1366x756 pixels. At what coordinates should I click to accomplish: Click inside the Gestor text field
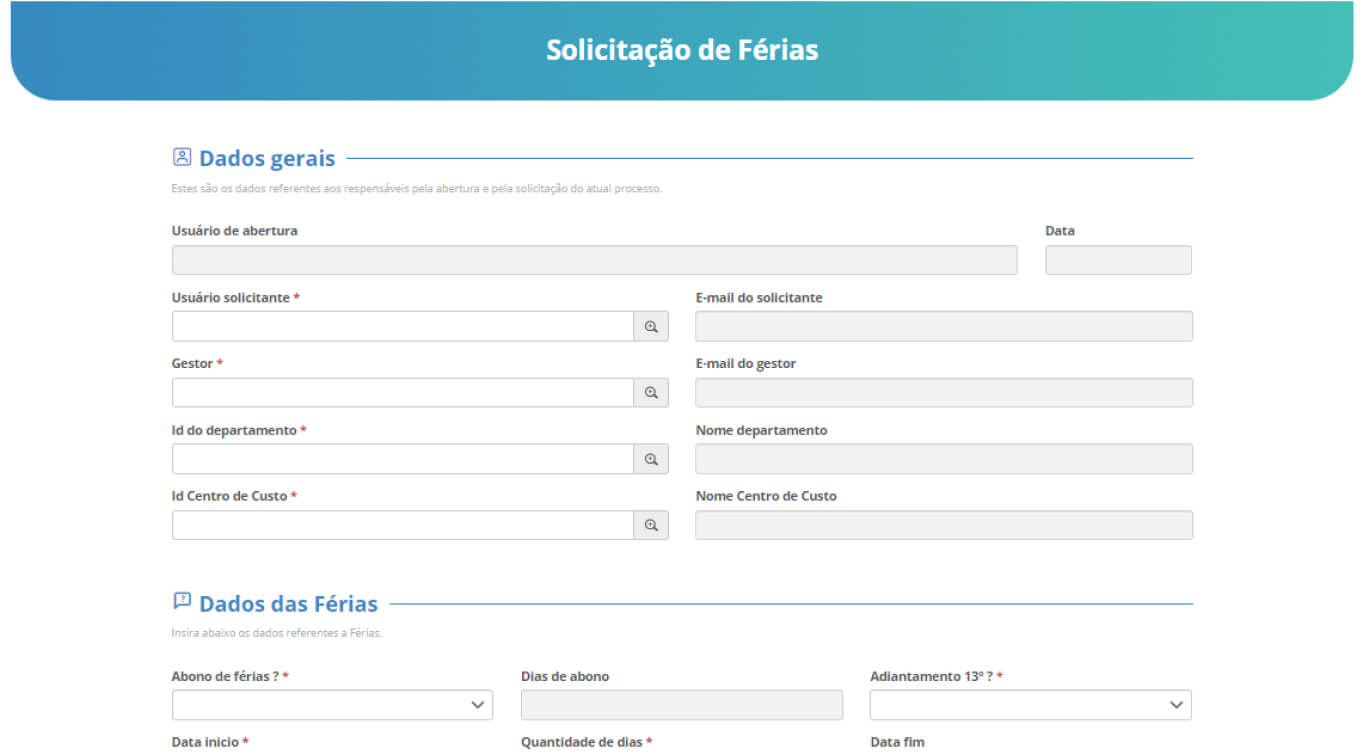402,393
